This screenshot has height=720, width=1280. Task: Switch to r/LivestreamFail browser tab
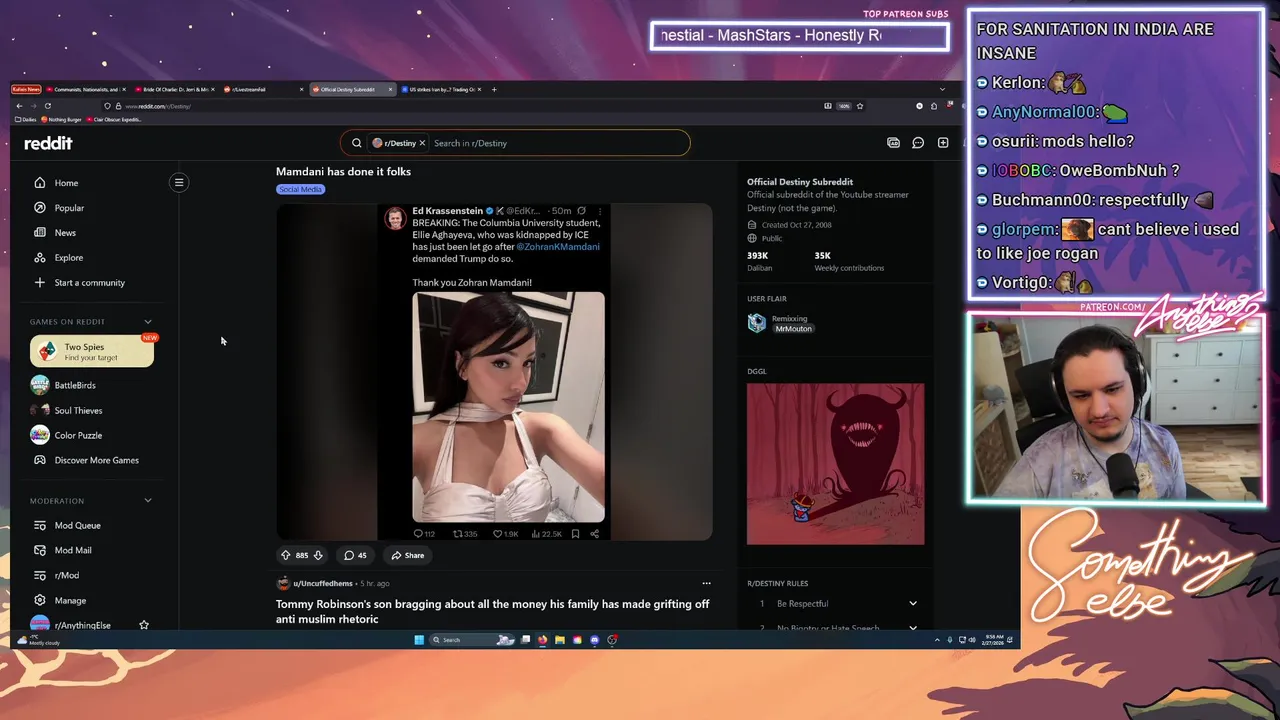coord(262,89)
